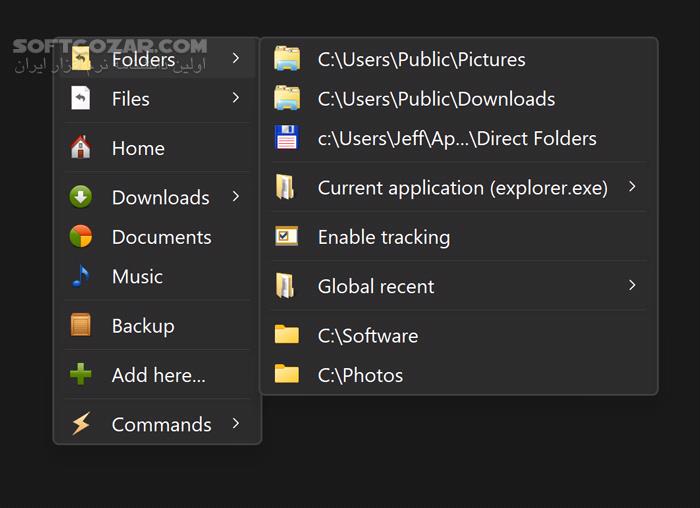Click the green Downloads arrow icon
The width and height of the screenshot is (700, 508).
[x=81, y=197]
